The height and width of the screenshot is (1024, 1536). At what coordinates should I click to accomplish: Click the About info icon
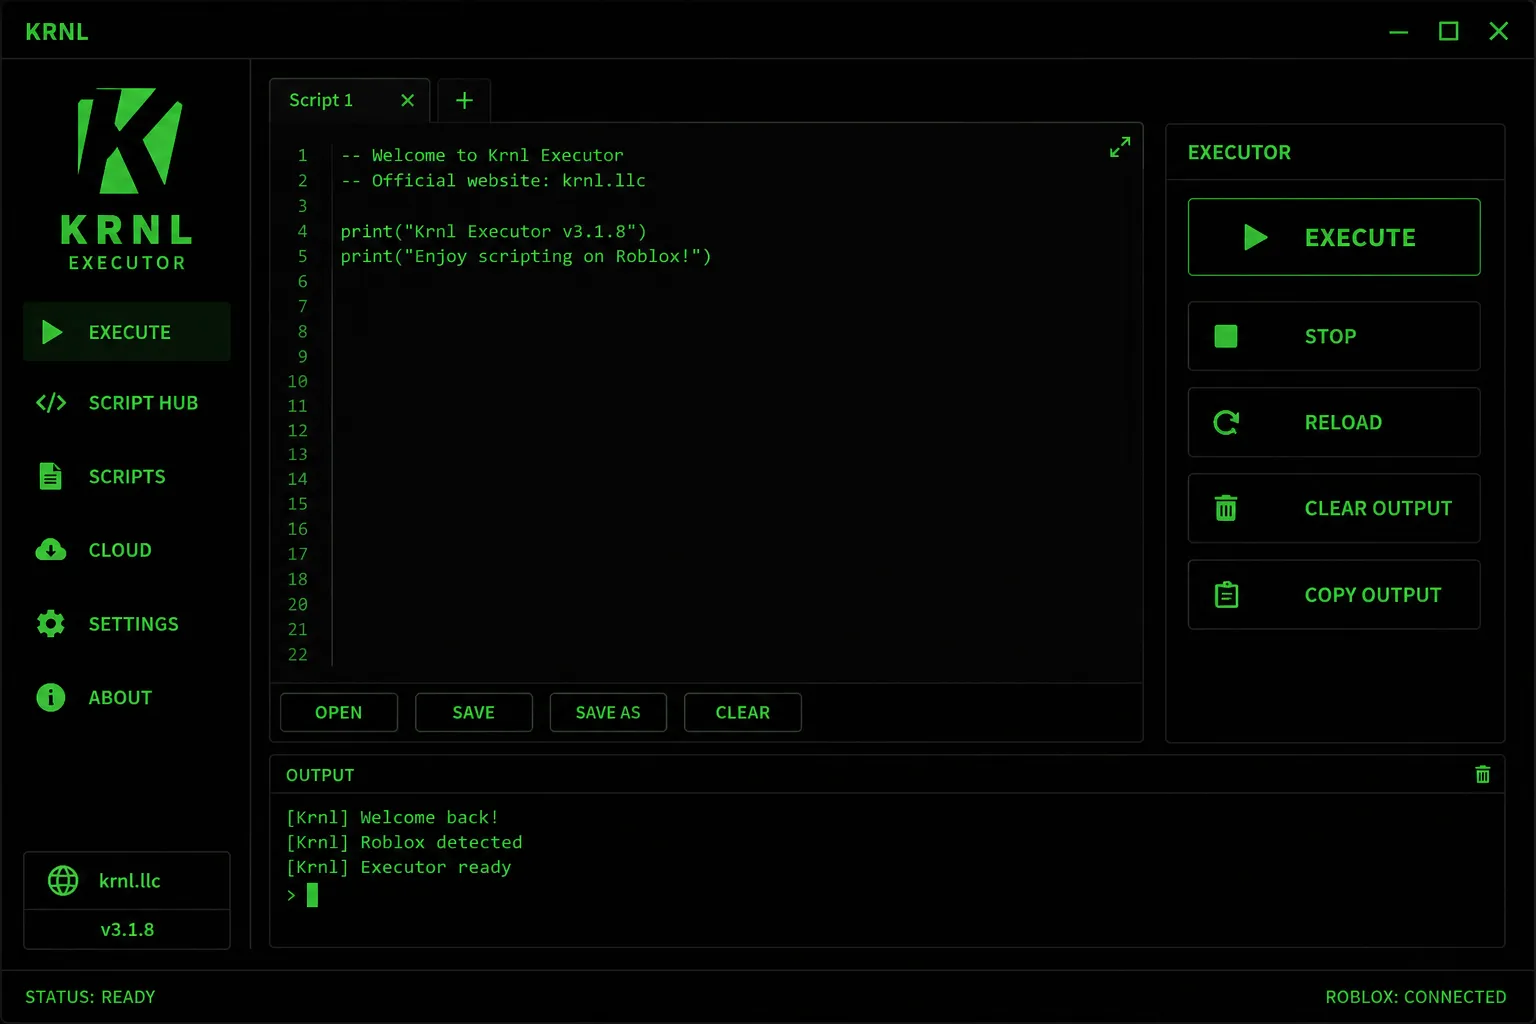pos(50,697)
